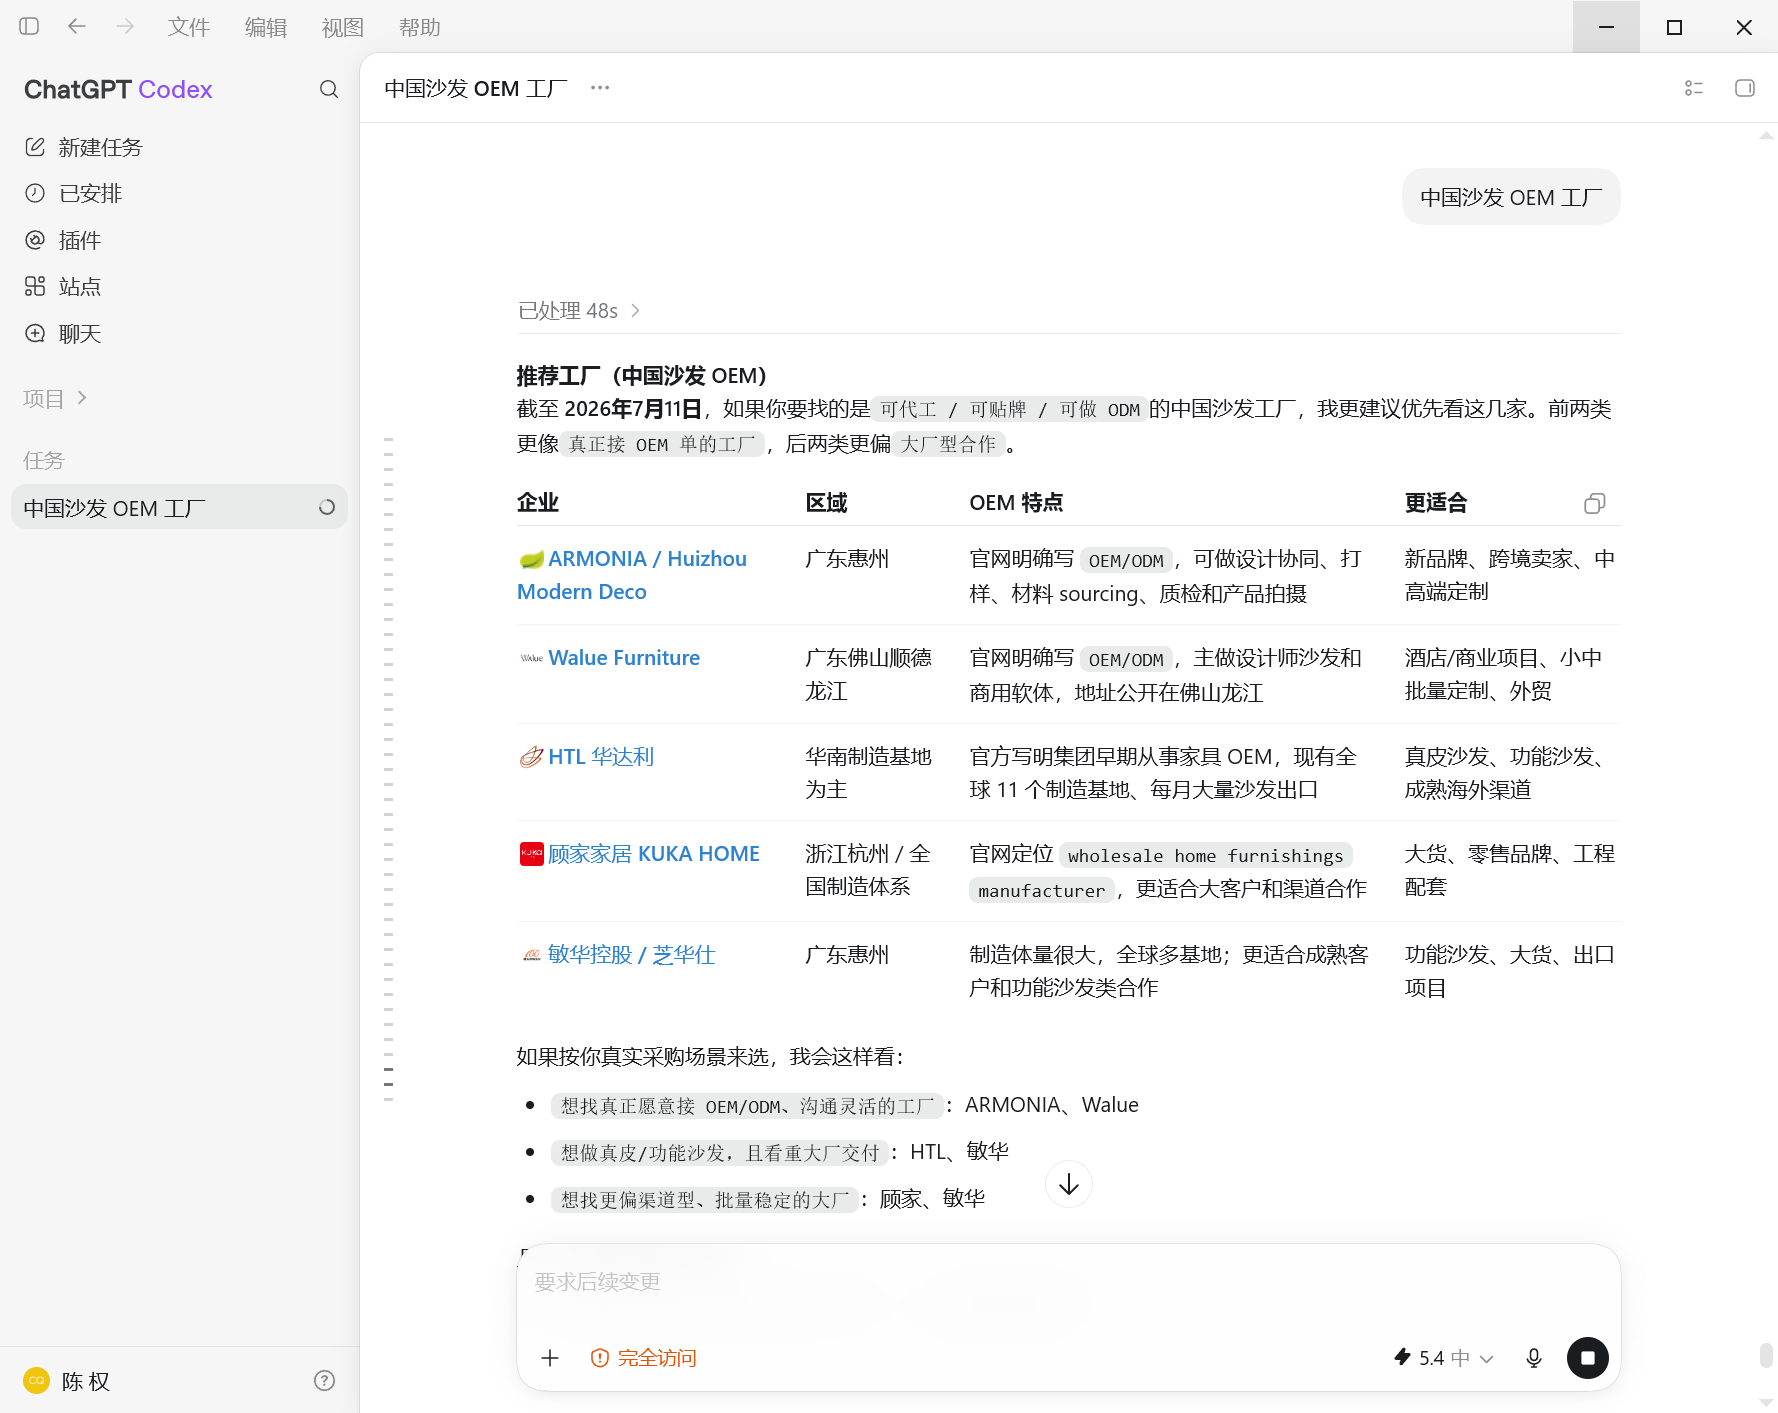Open the more options ellipsis beside title
Screen dimensions: 1778x1413
600,88
